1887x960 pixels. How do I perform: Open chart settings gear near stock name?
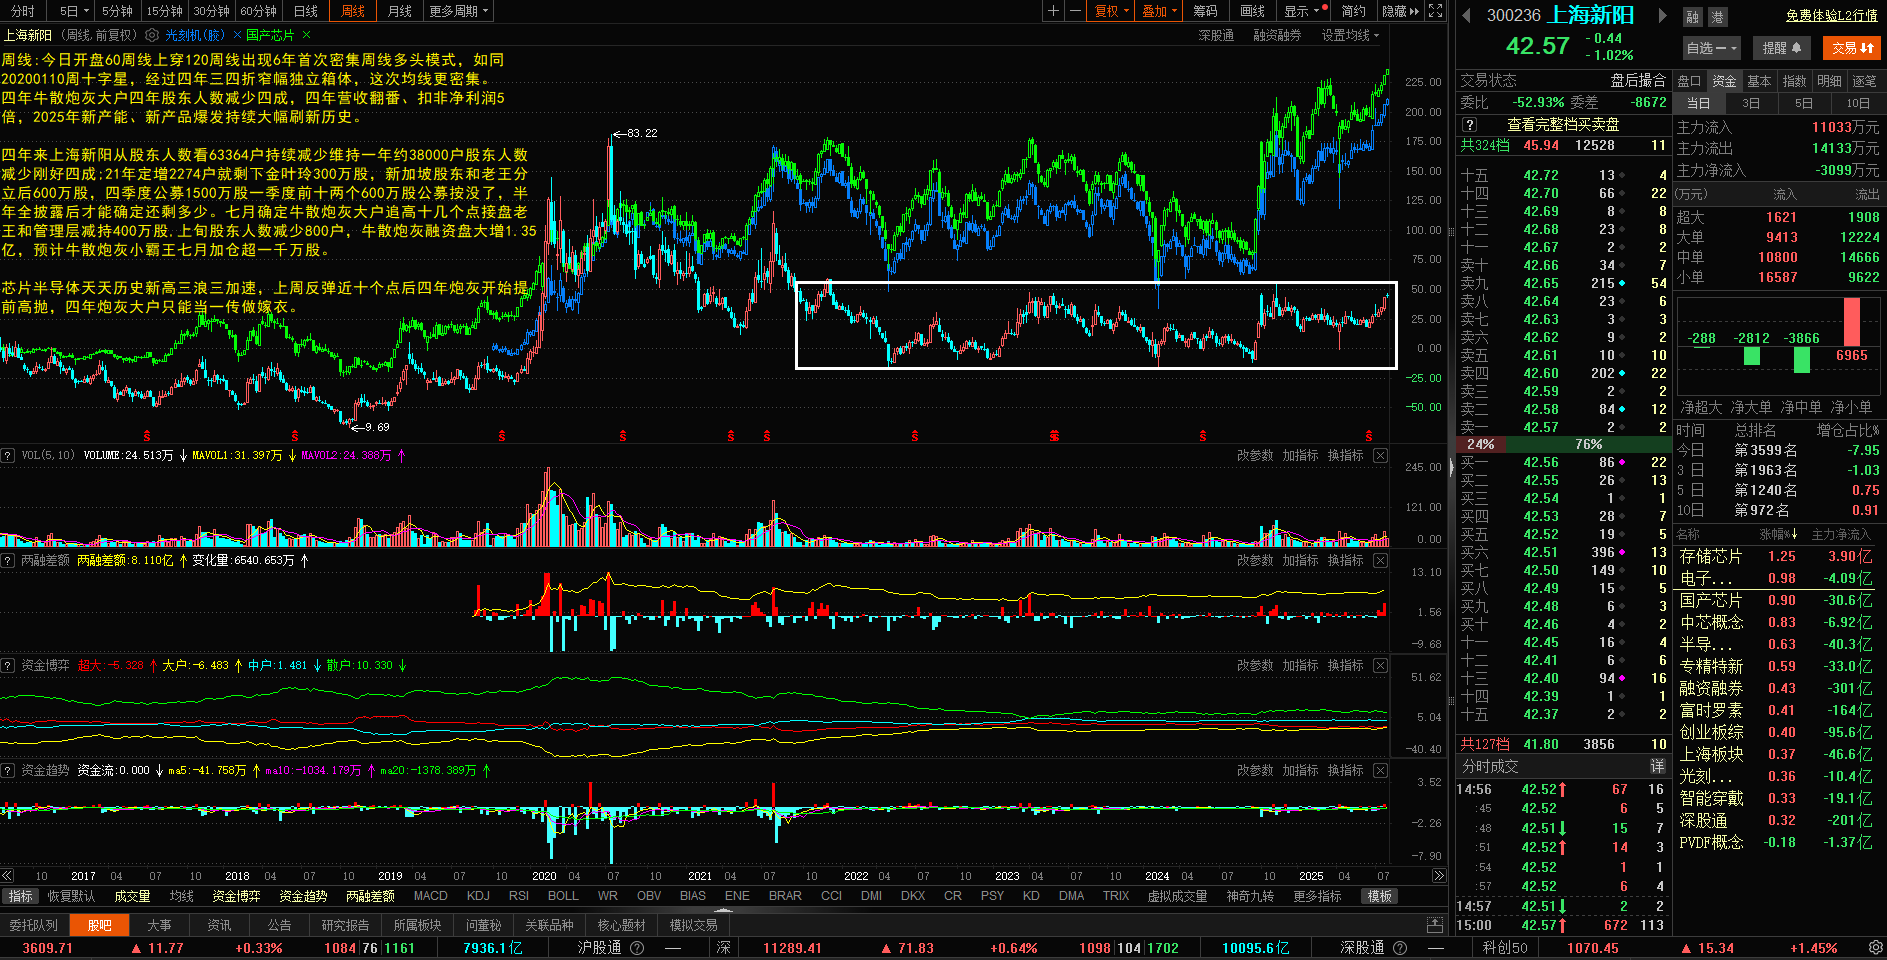pyautogui.click(x=152, y=35)
